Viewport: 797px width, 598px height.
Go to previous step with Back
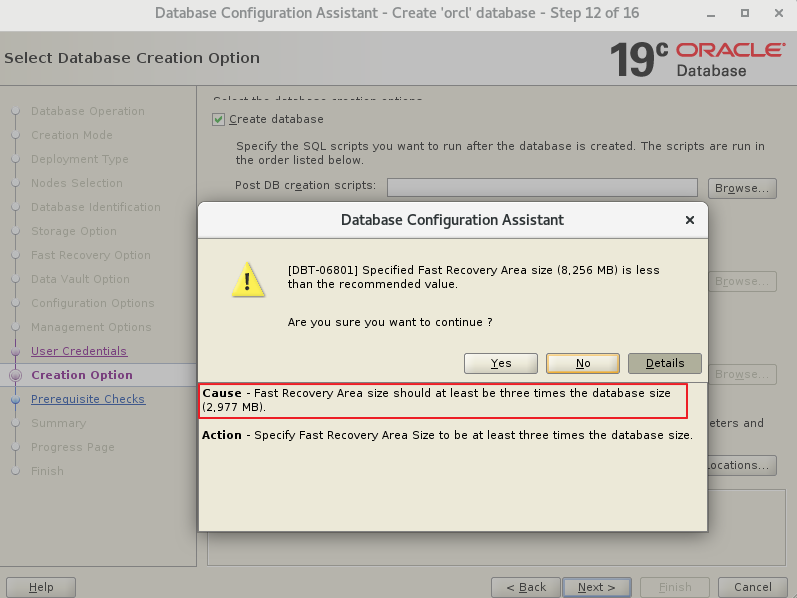(526, 587)
